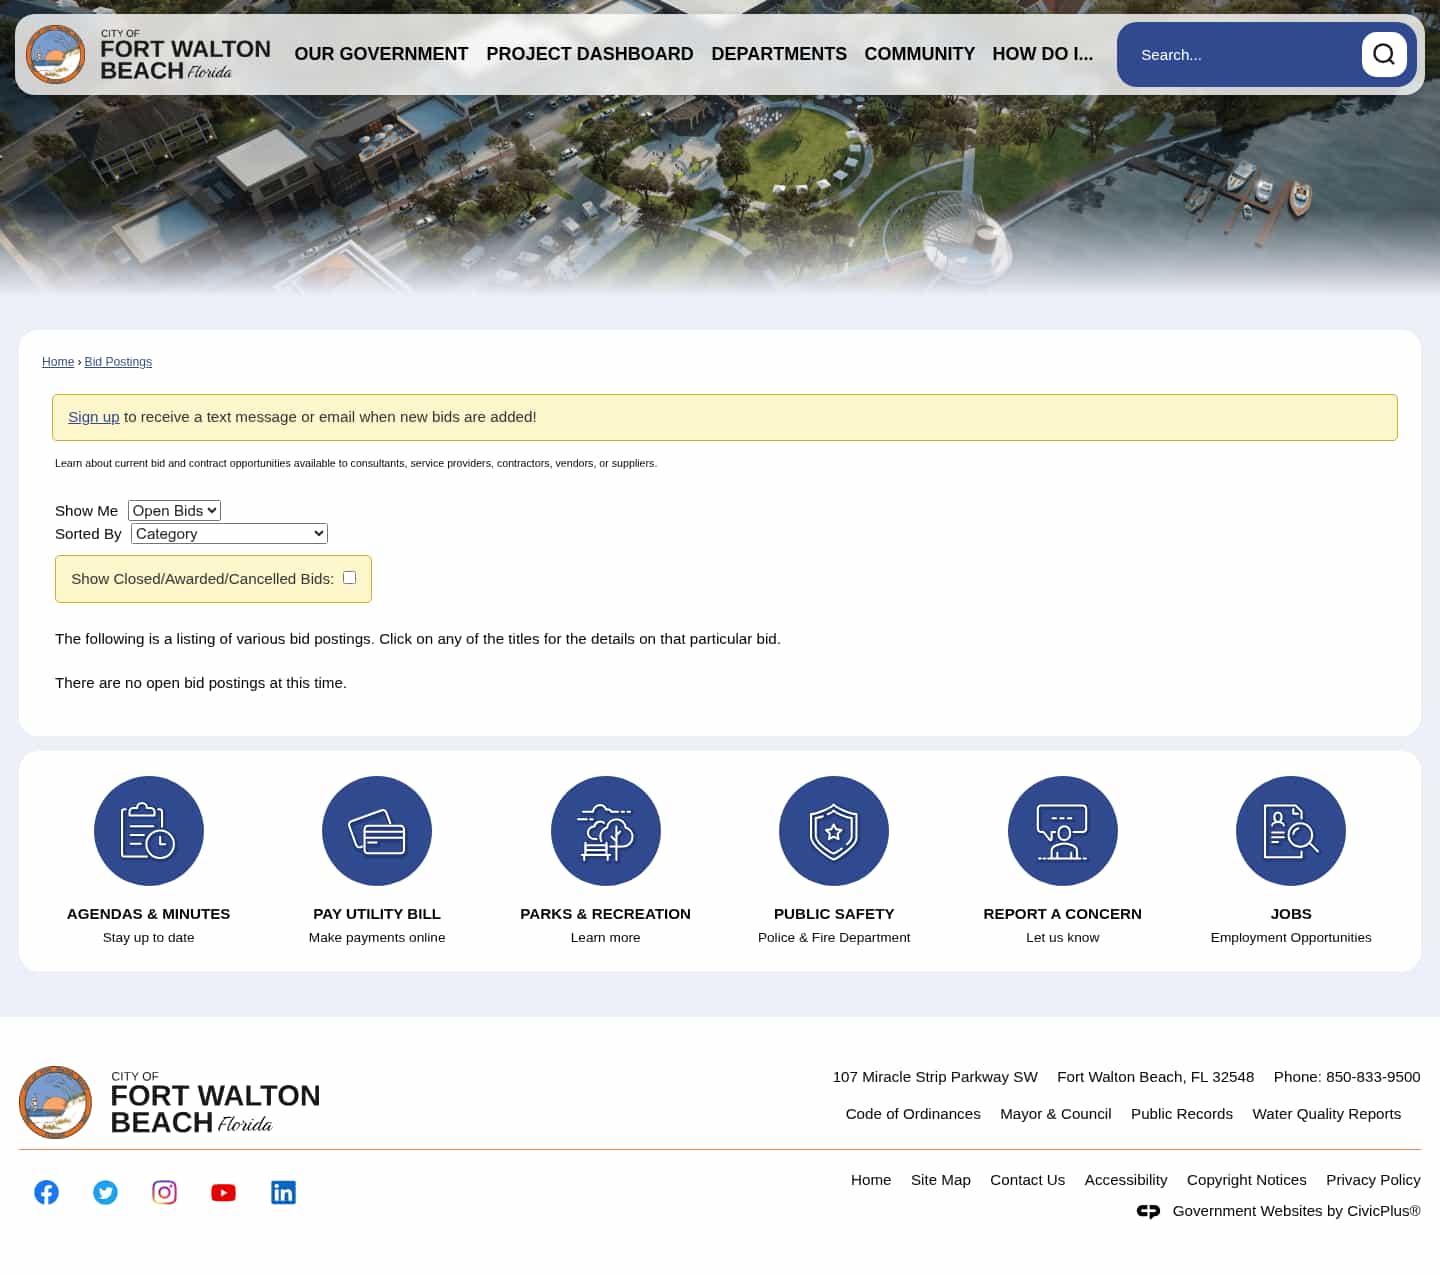
Task: Open the Community menu
Action: [x=919, y=54]
